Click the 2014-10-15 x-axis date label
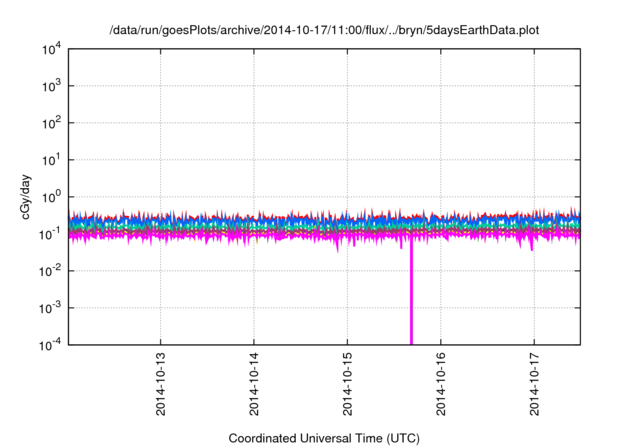The image size is (640, 448). click(347, 384)
